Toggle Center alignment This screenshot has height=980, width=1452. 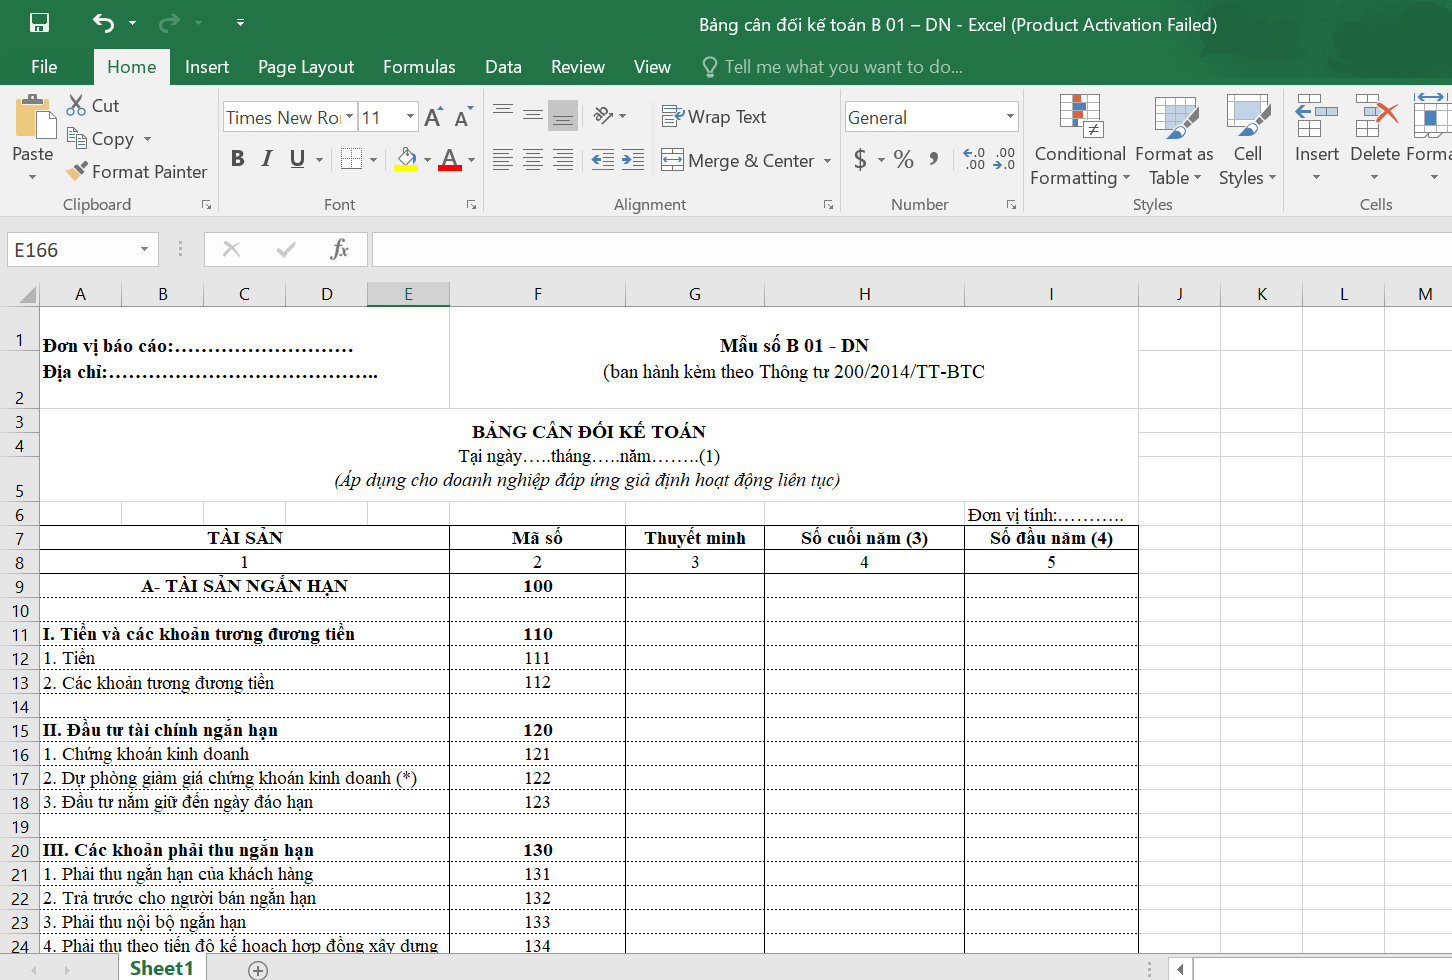[533, 159]
